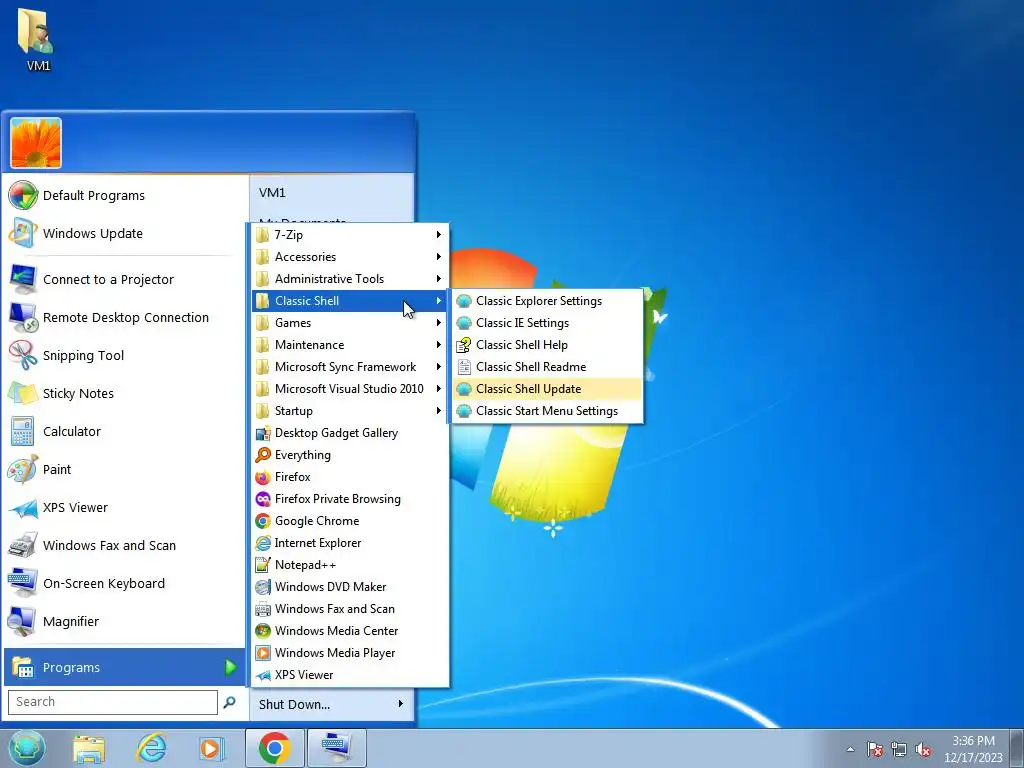The image size is (1024, 768).
Task: Select the VM1 desktop folder icon
Action: pos(38,39)
